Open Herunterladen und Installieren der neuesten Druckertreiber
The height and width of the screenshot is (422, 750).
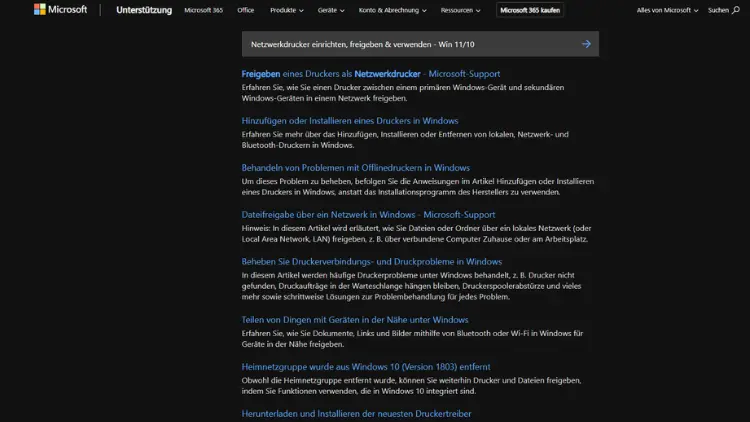[x=356, y=413]
